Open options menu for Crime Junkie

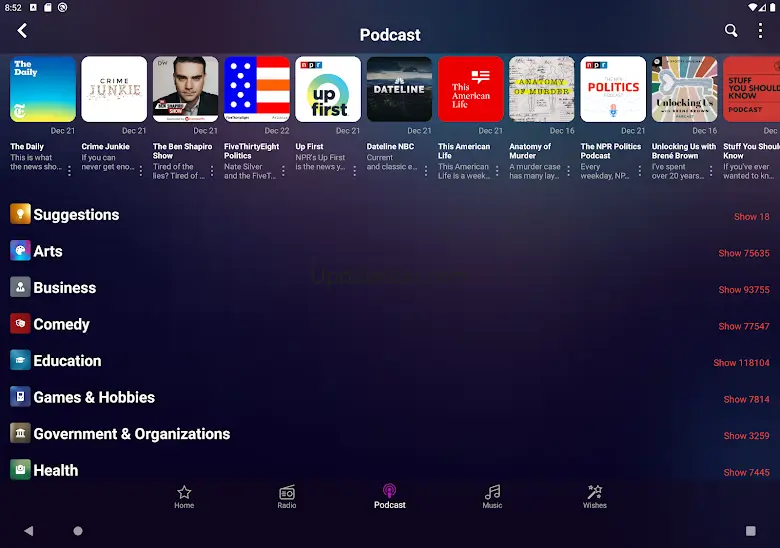coord(141,171)
